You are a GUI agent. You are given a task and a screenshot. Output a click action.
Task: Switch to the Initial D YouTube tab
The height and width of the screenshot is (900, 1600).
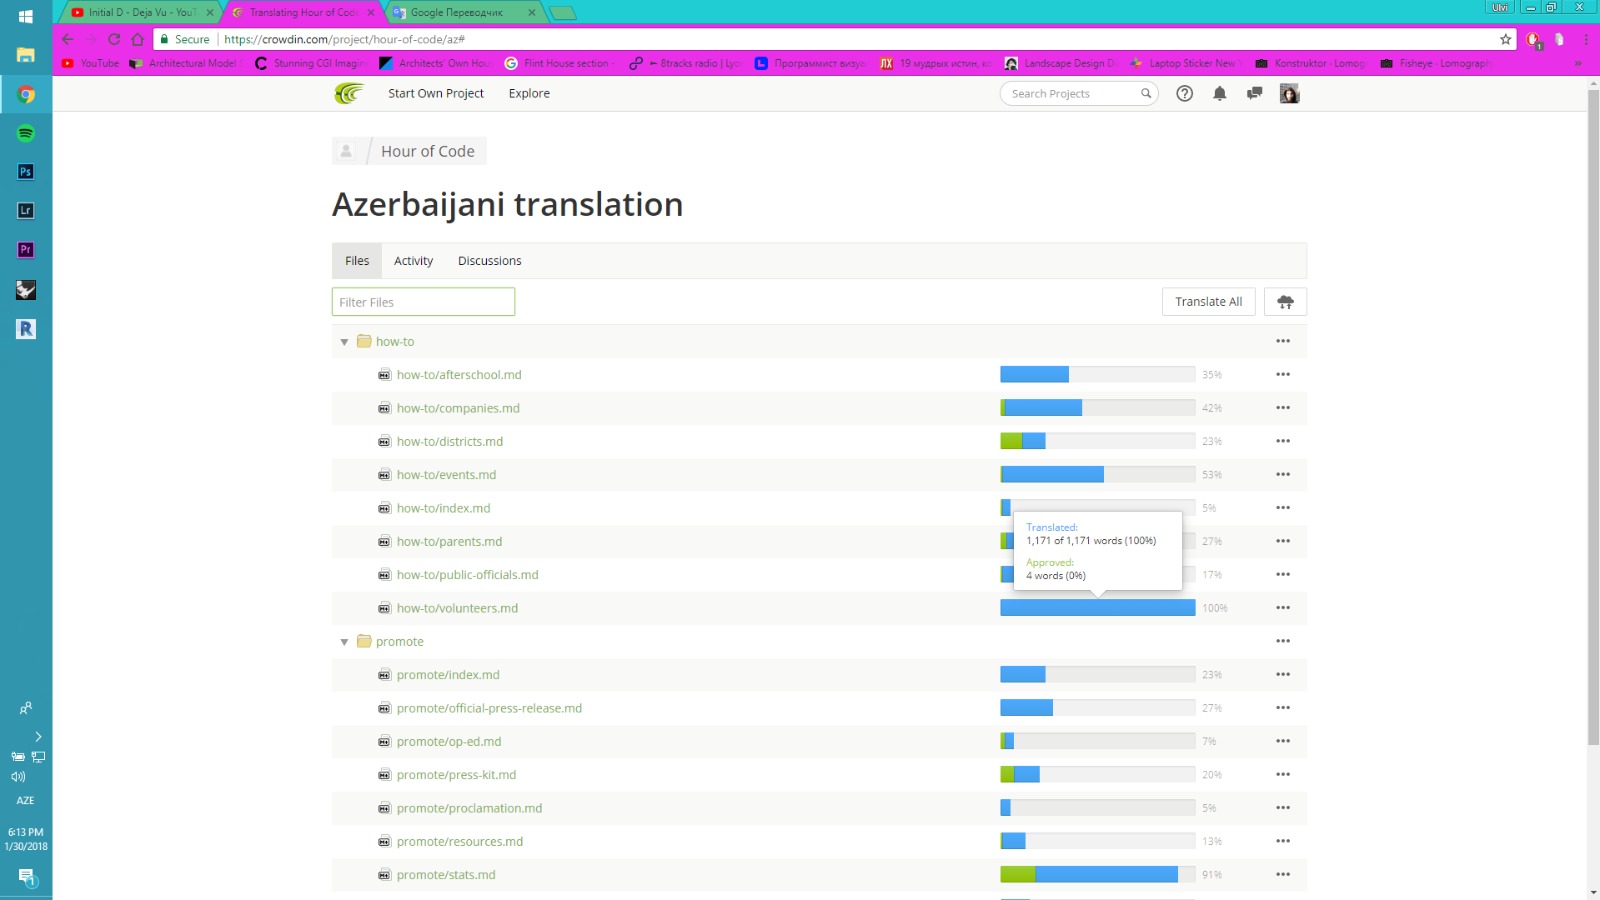coord(141,12)
